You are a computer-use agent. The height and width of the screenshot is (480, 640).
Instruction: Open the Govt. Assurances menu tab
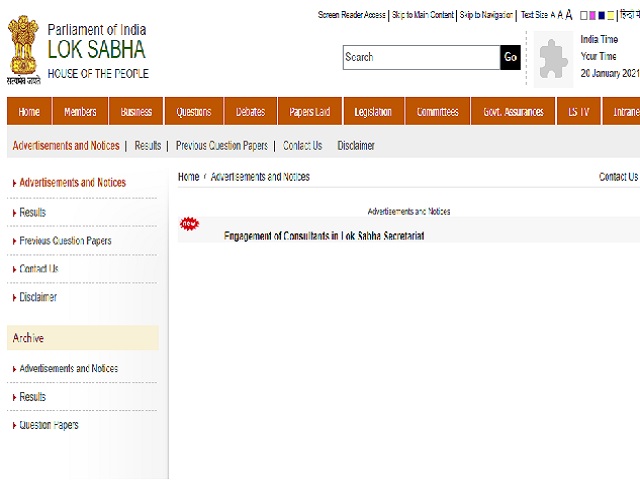[x=513, y=111]
